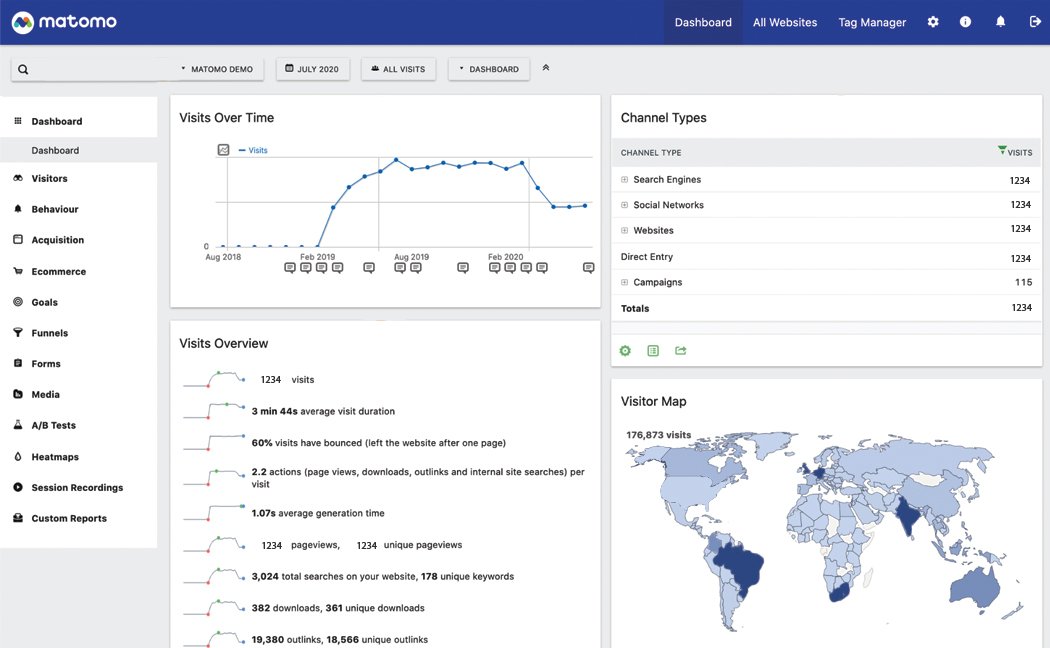This screenshot has width=1050, height=648.
Task: Click the Totals row
Action: [x=826, y=309]
